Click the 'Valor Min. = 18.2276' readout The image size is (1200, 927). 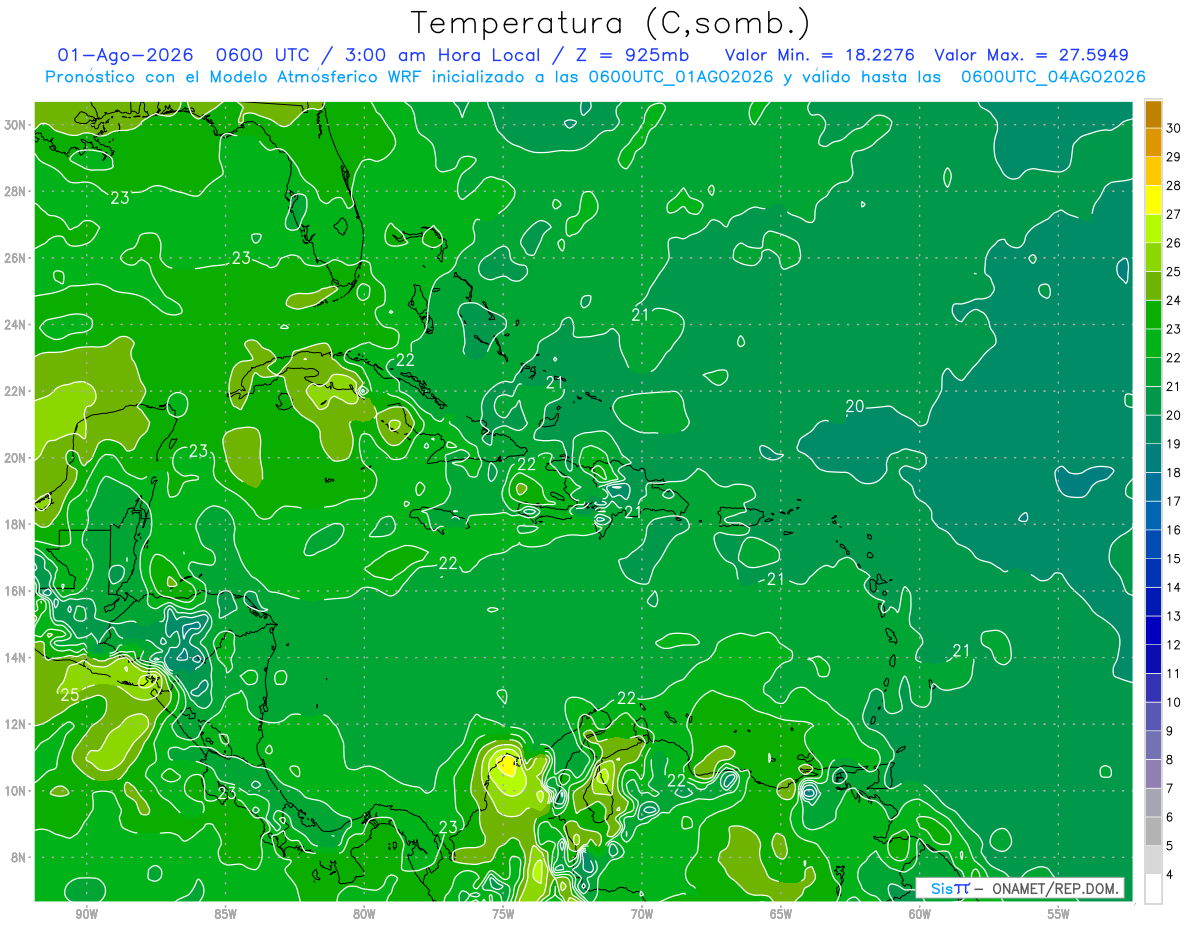(x=819, y=55)
